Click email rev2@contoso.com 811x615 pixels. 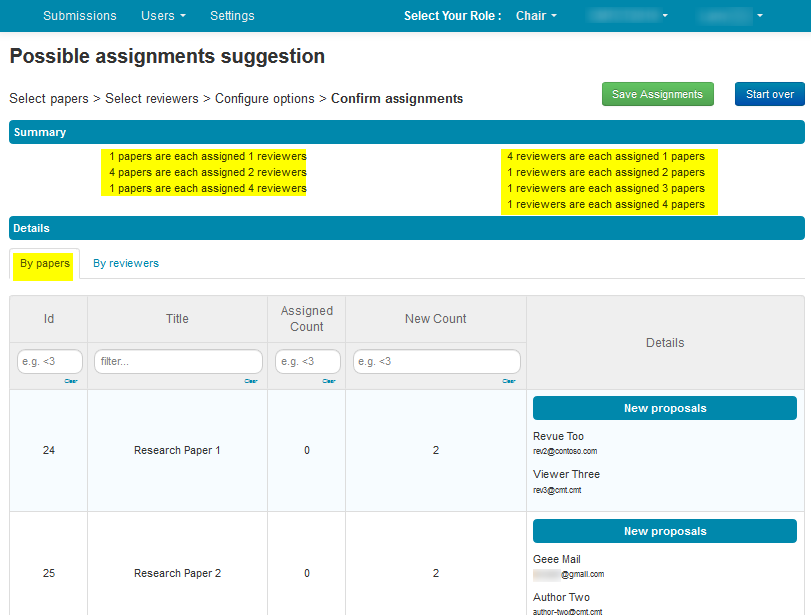pyautogui.click(x=565, y=451)
